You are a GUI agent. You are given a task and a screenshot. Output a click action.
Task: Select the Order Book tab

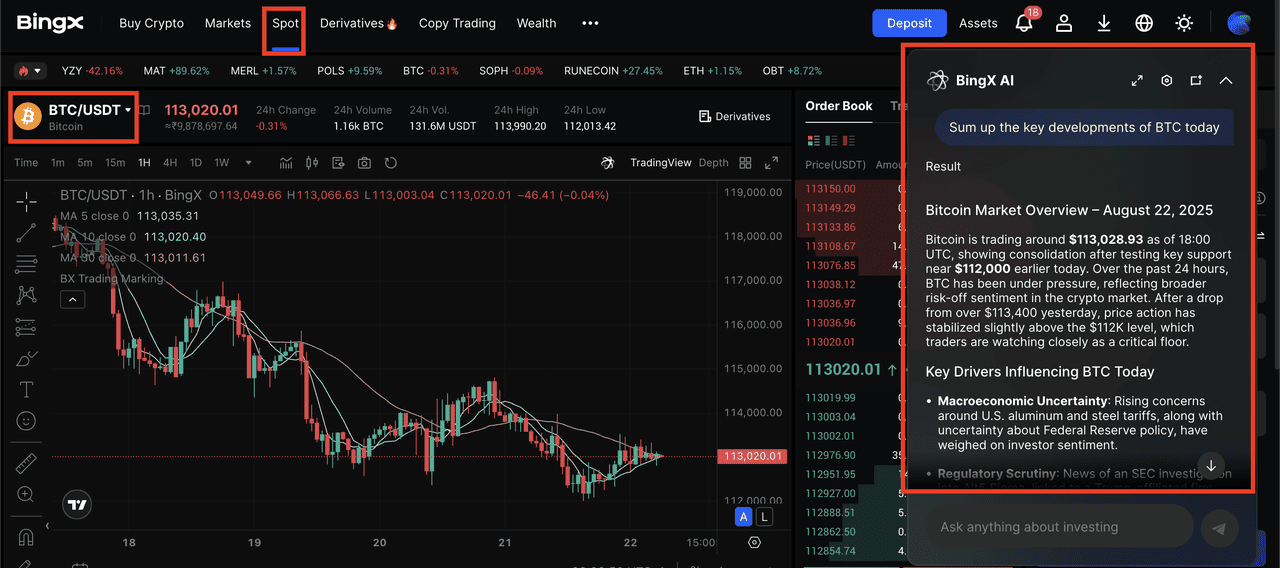839,106
